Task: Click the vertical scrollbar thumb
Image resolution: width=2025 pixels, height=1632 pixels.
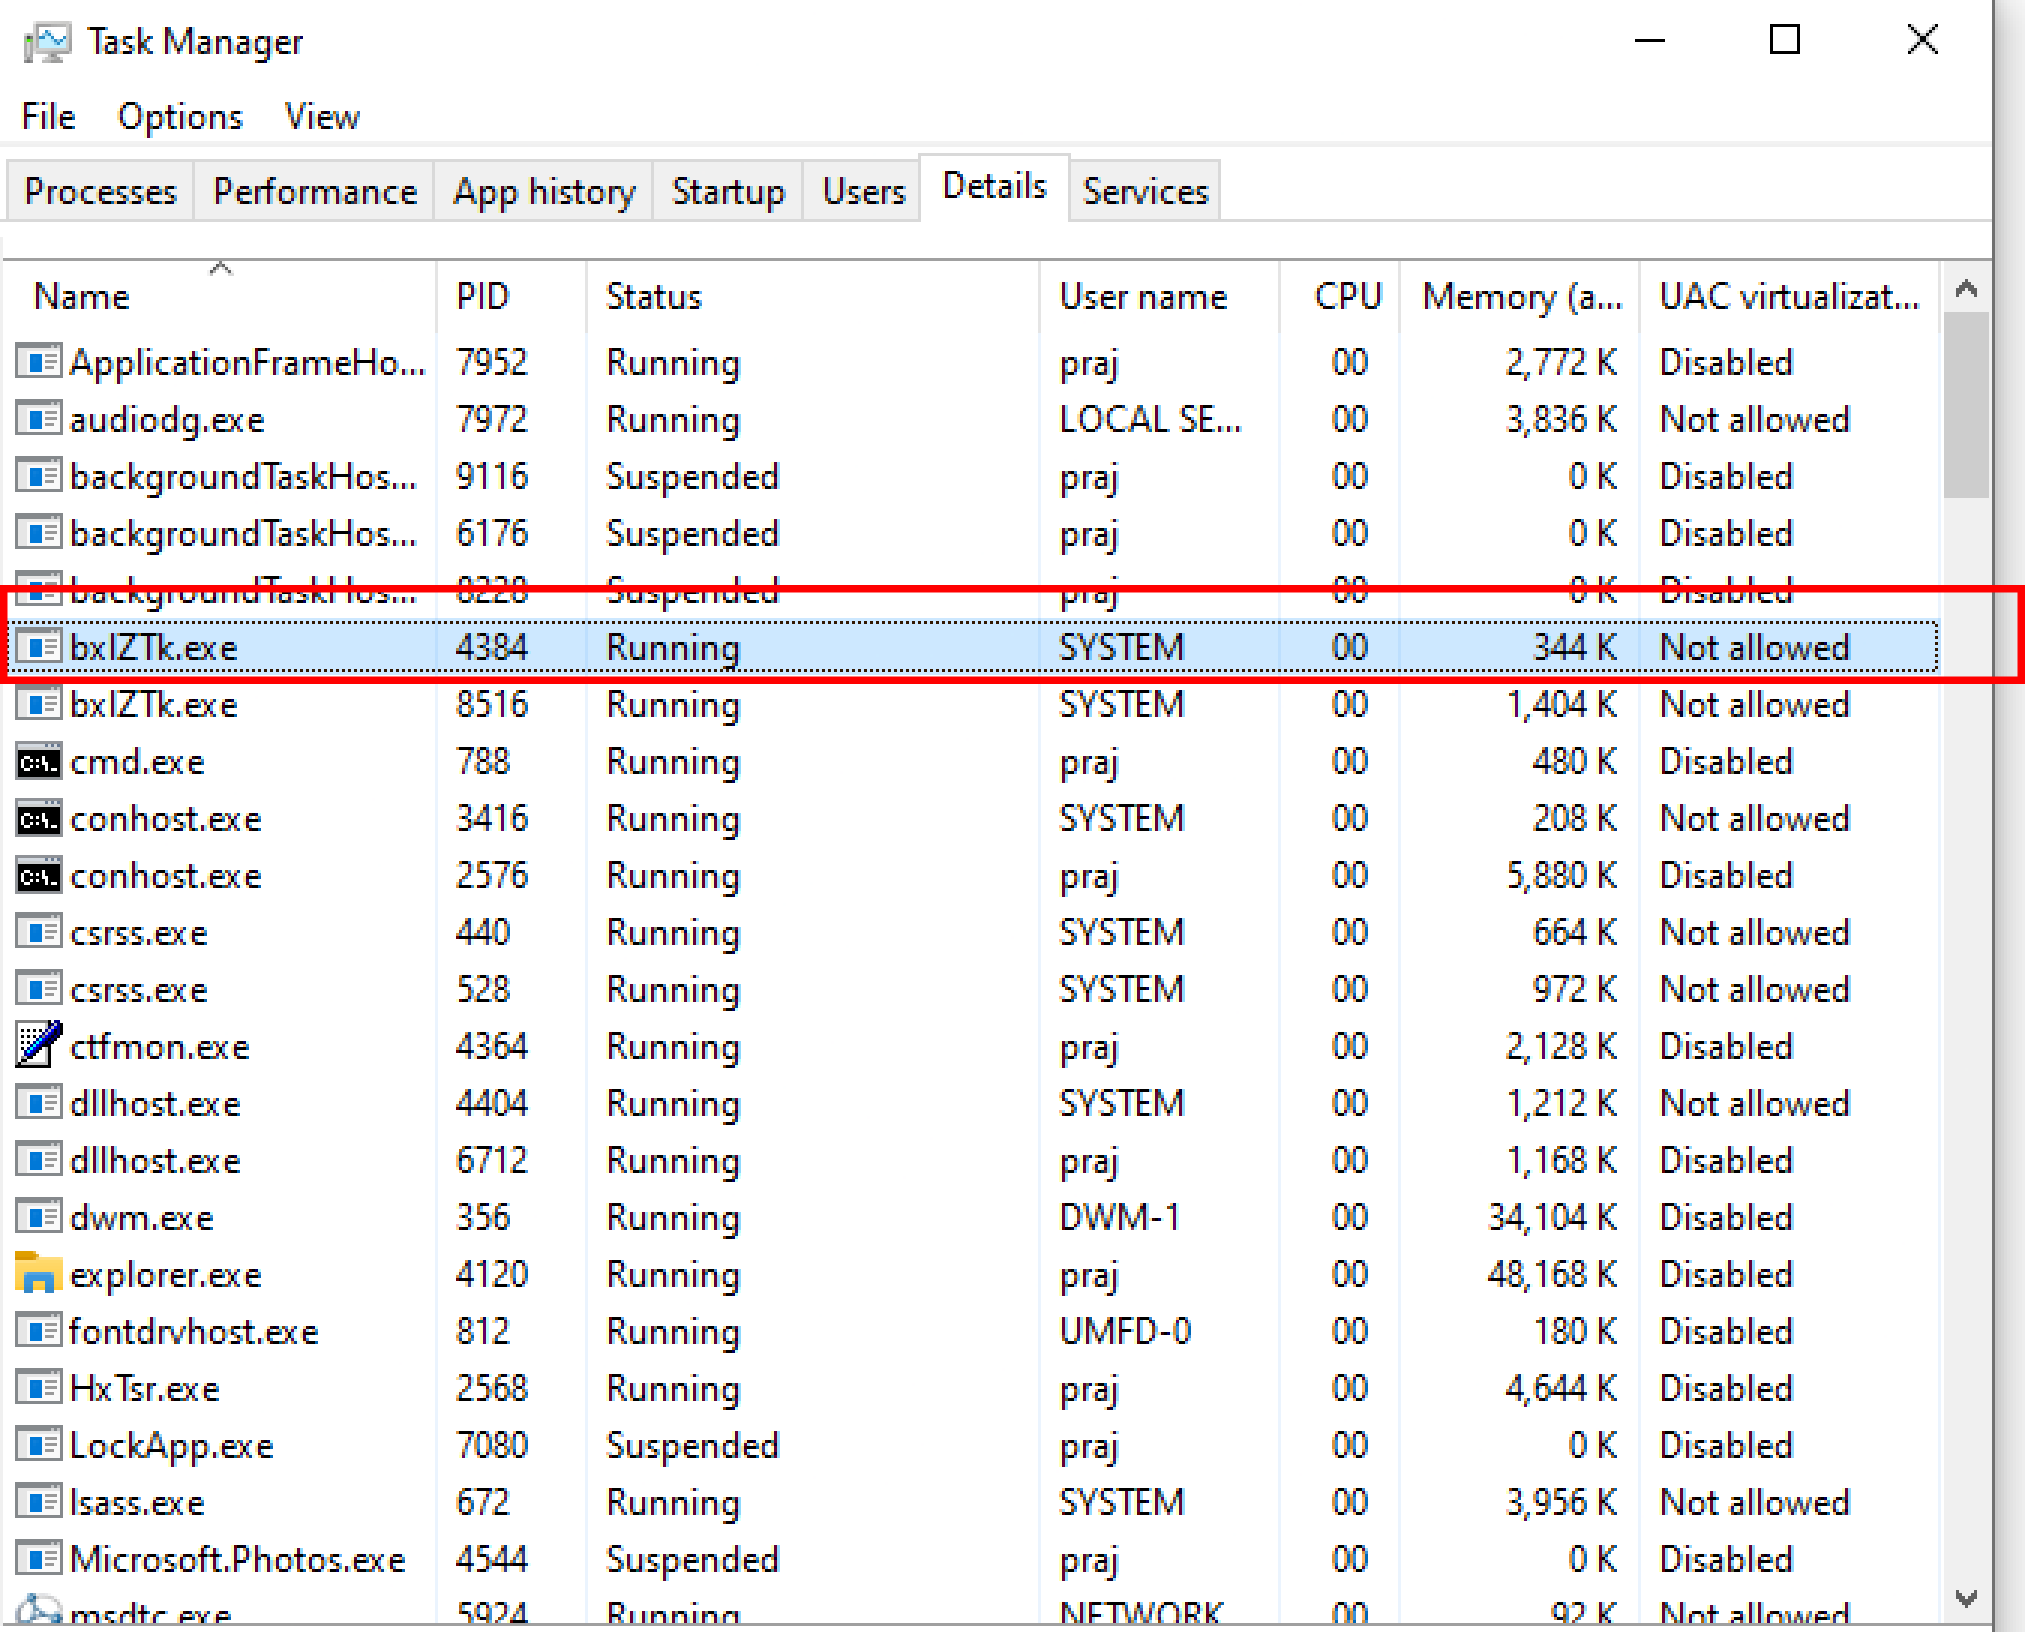Action: click(1966, 404)
